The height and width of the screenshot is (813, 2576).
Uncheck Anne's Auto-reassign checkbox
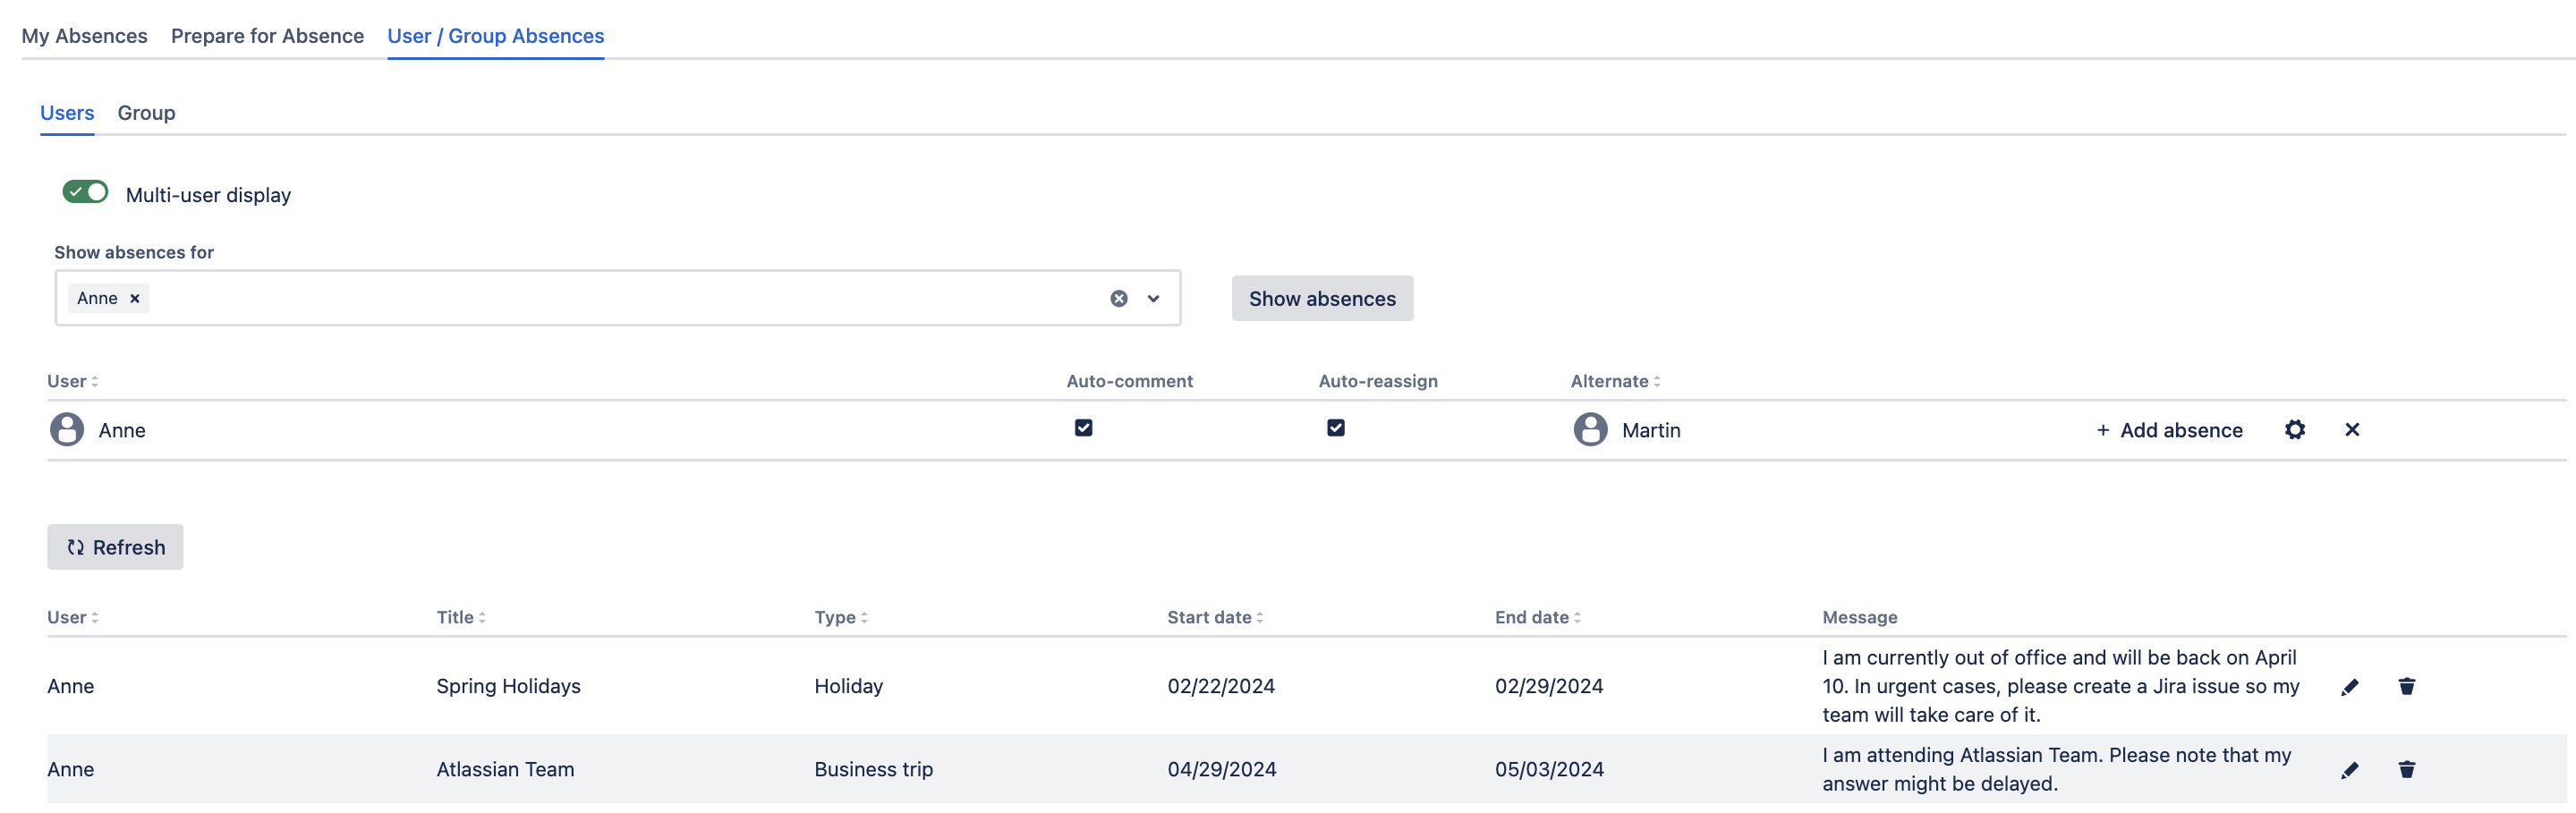click(x=1335, y=428)
